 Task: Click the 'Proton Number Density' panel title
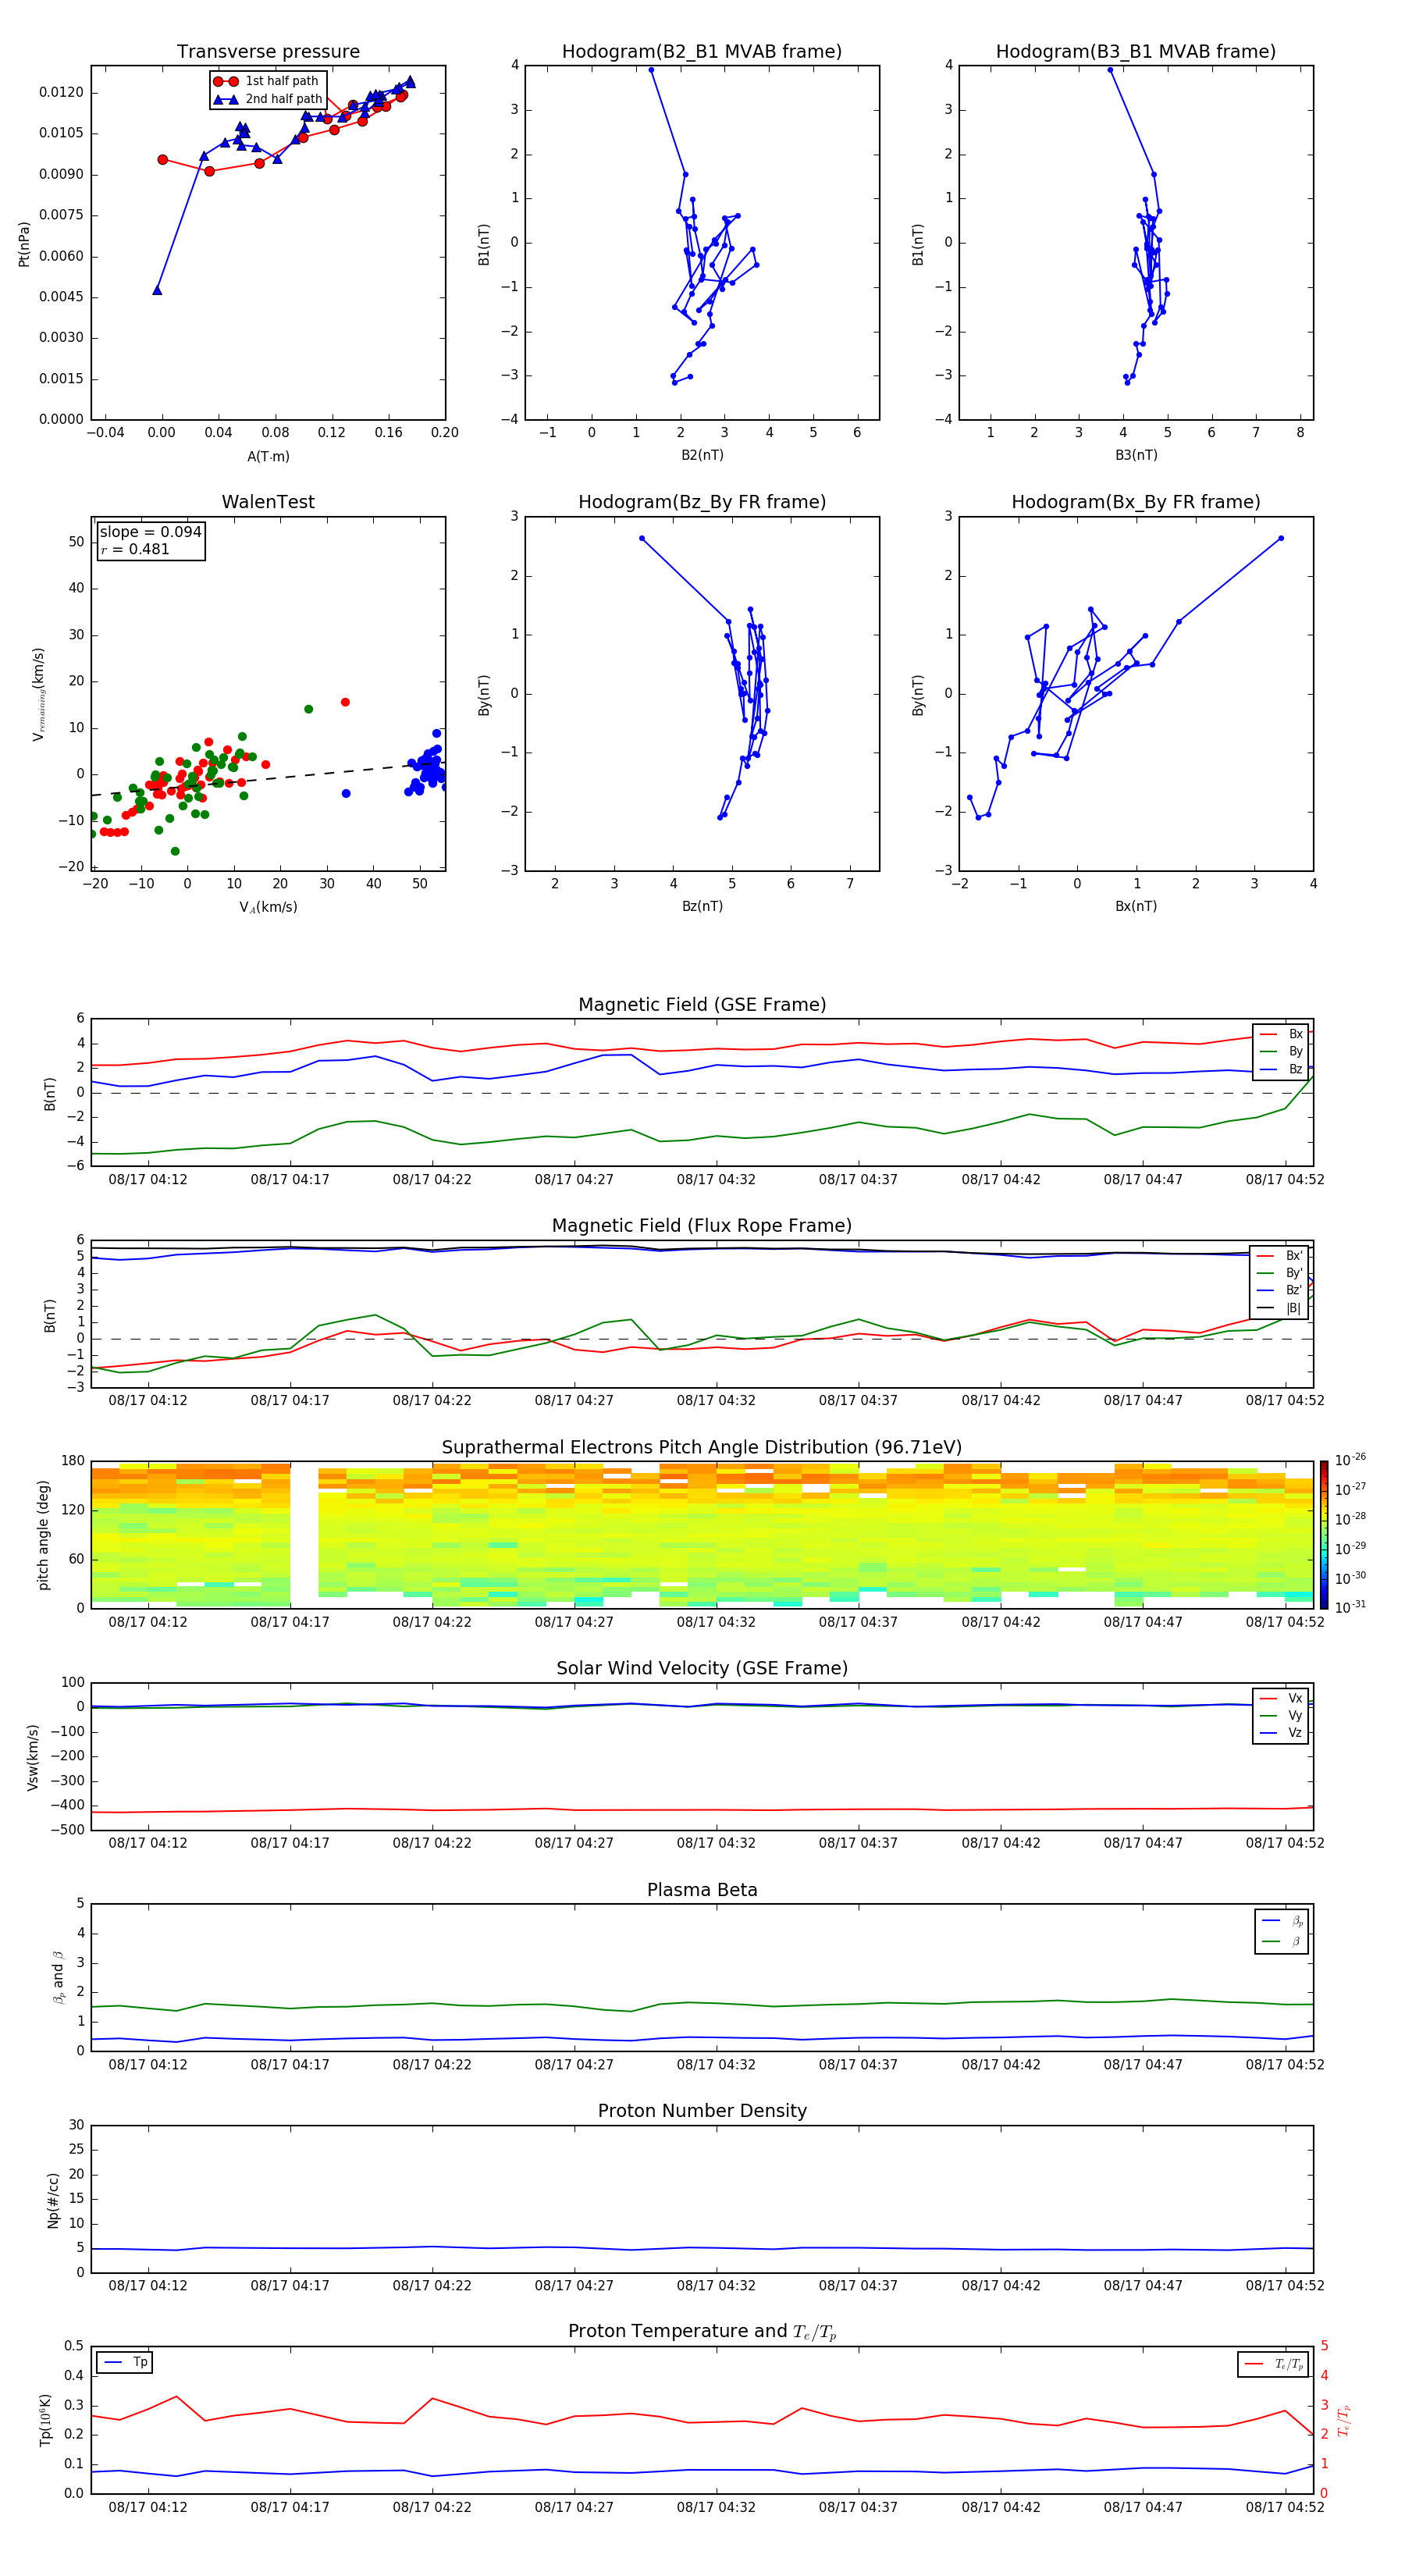coord(702,2111)
